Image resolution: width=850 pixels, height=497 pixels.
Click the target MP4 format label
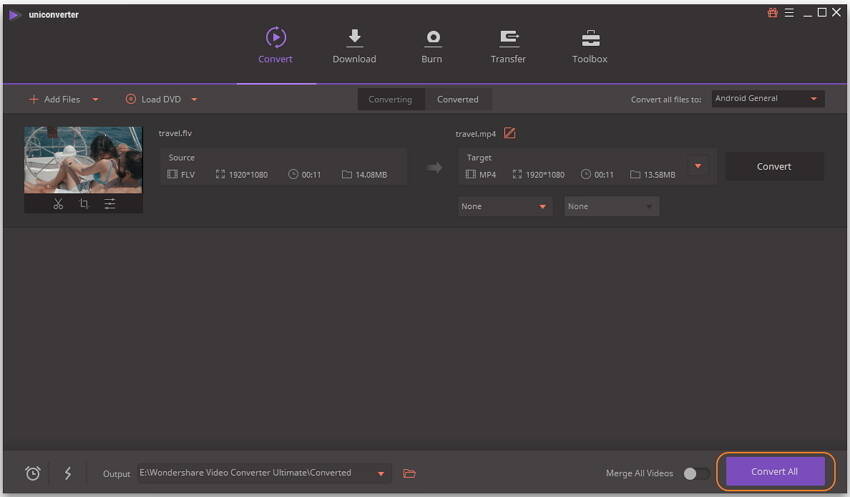click(487, 175)
